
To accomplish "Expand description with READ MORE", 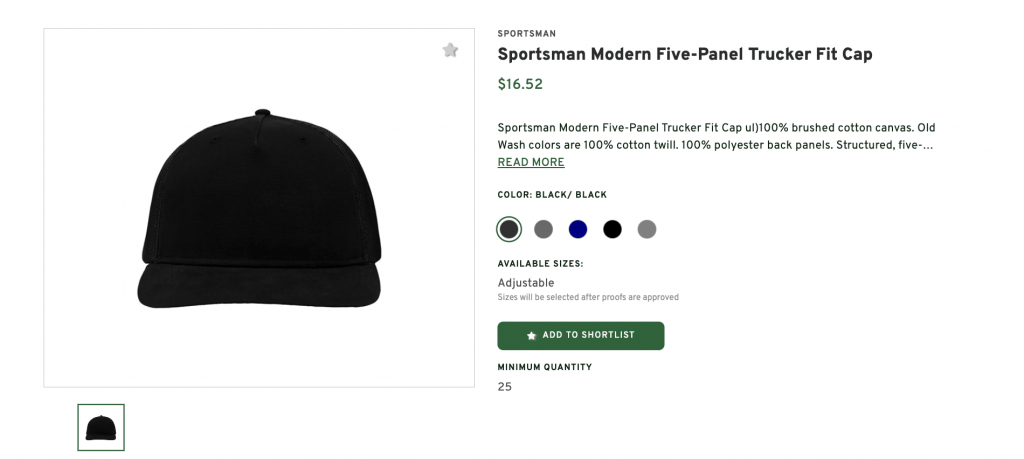I will tap(531, 162).
